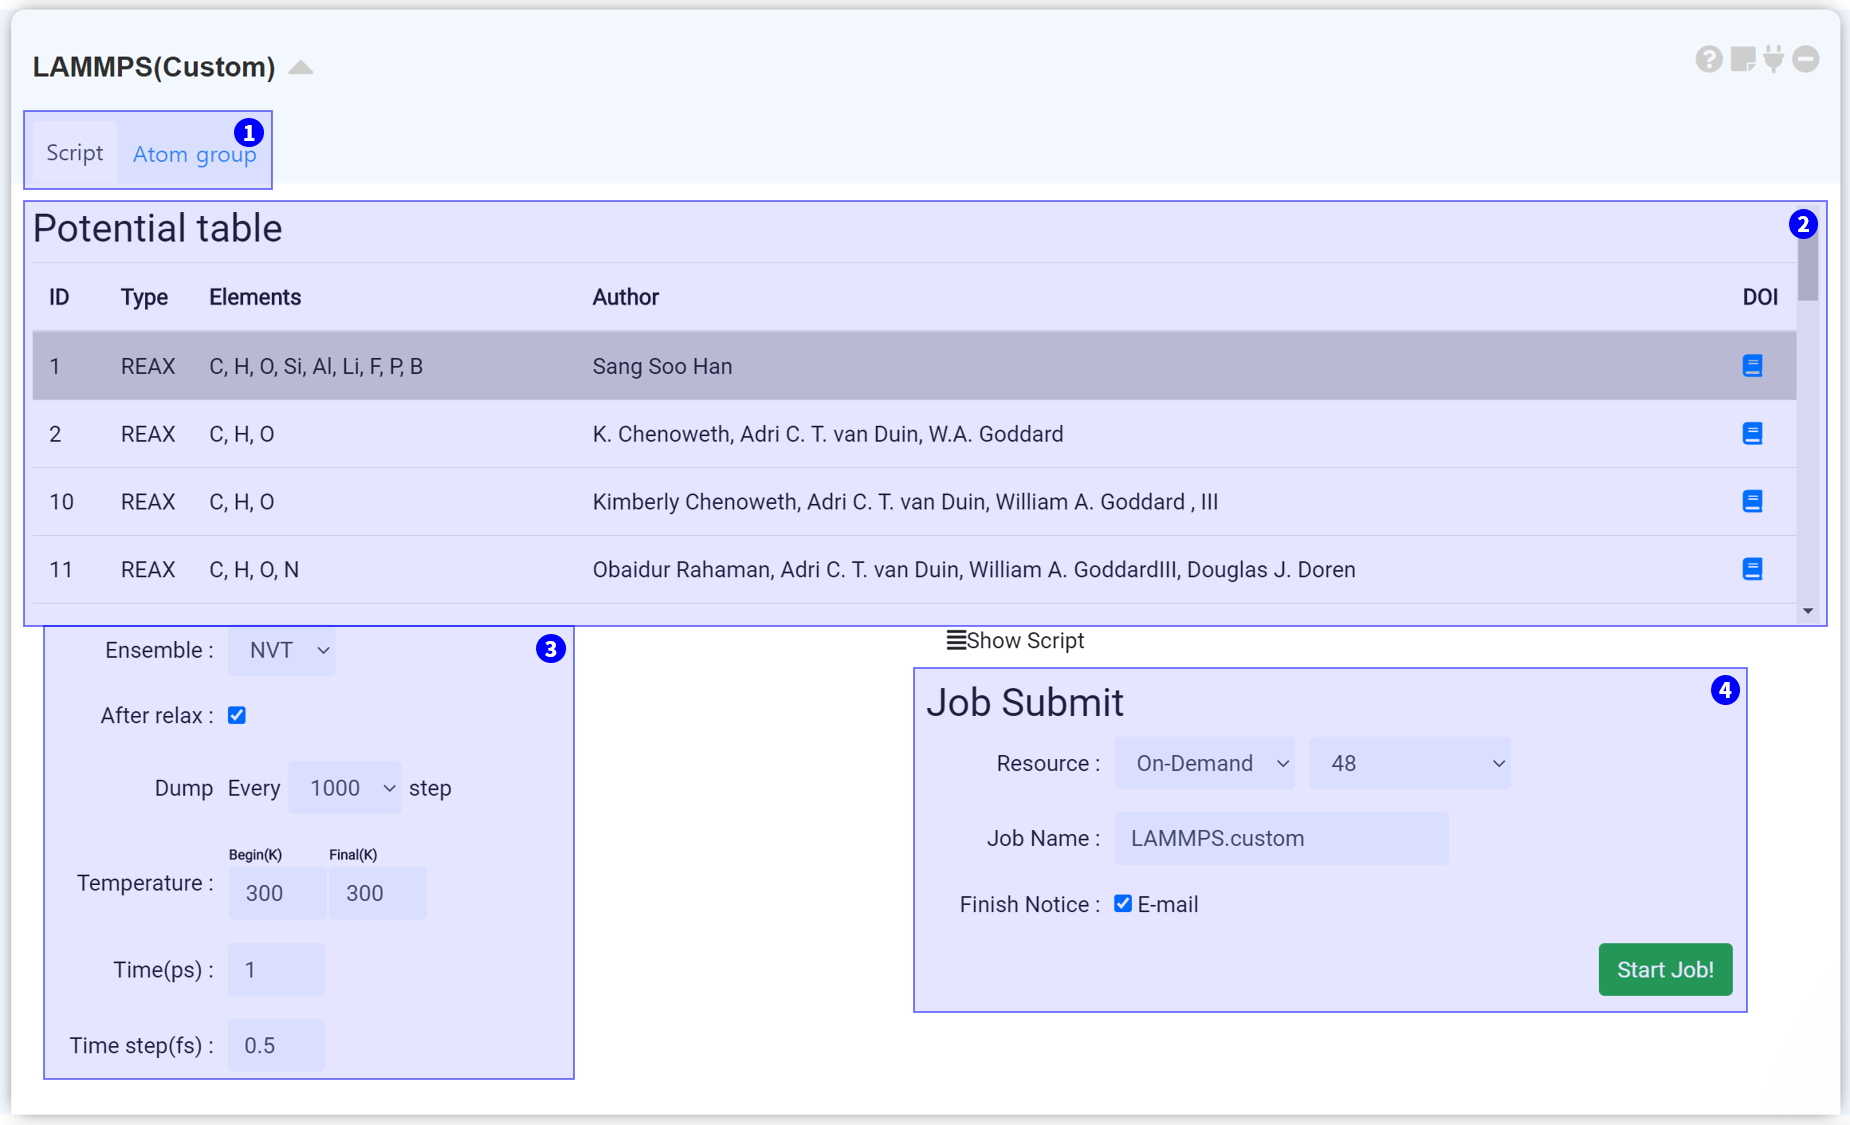This screenshot has height=1125, width=1850.
Task: Switch to the Script tab
Action: [x=75, y=153]
